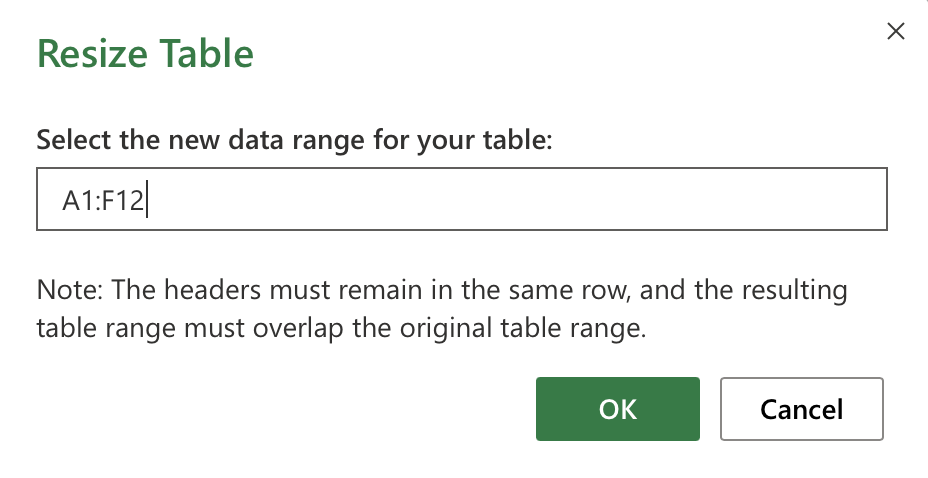Dismiss the dialog using the X icon
The width and height of the screenshot is (928, 478).
click(896, 32)
